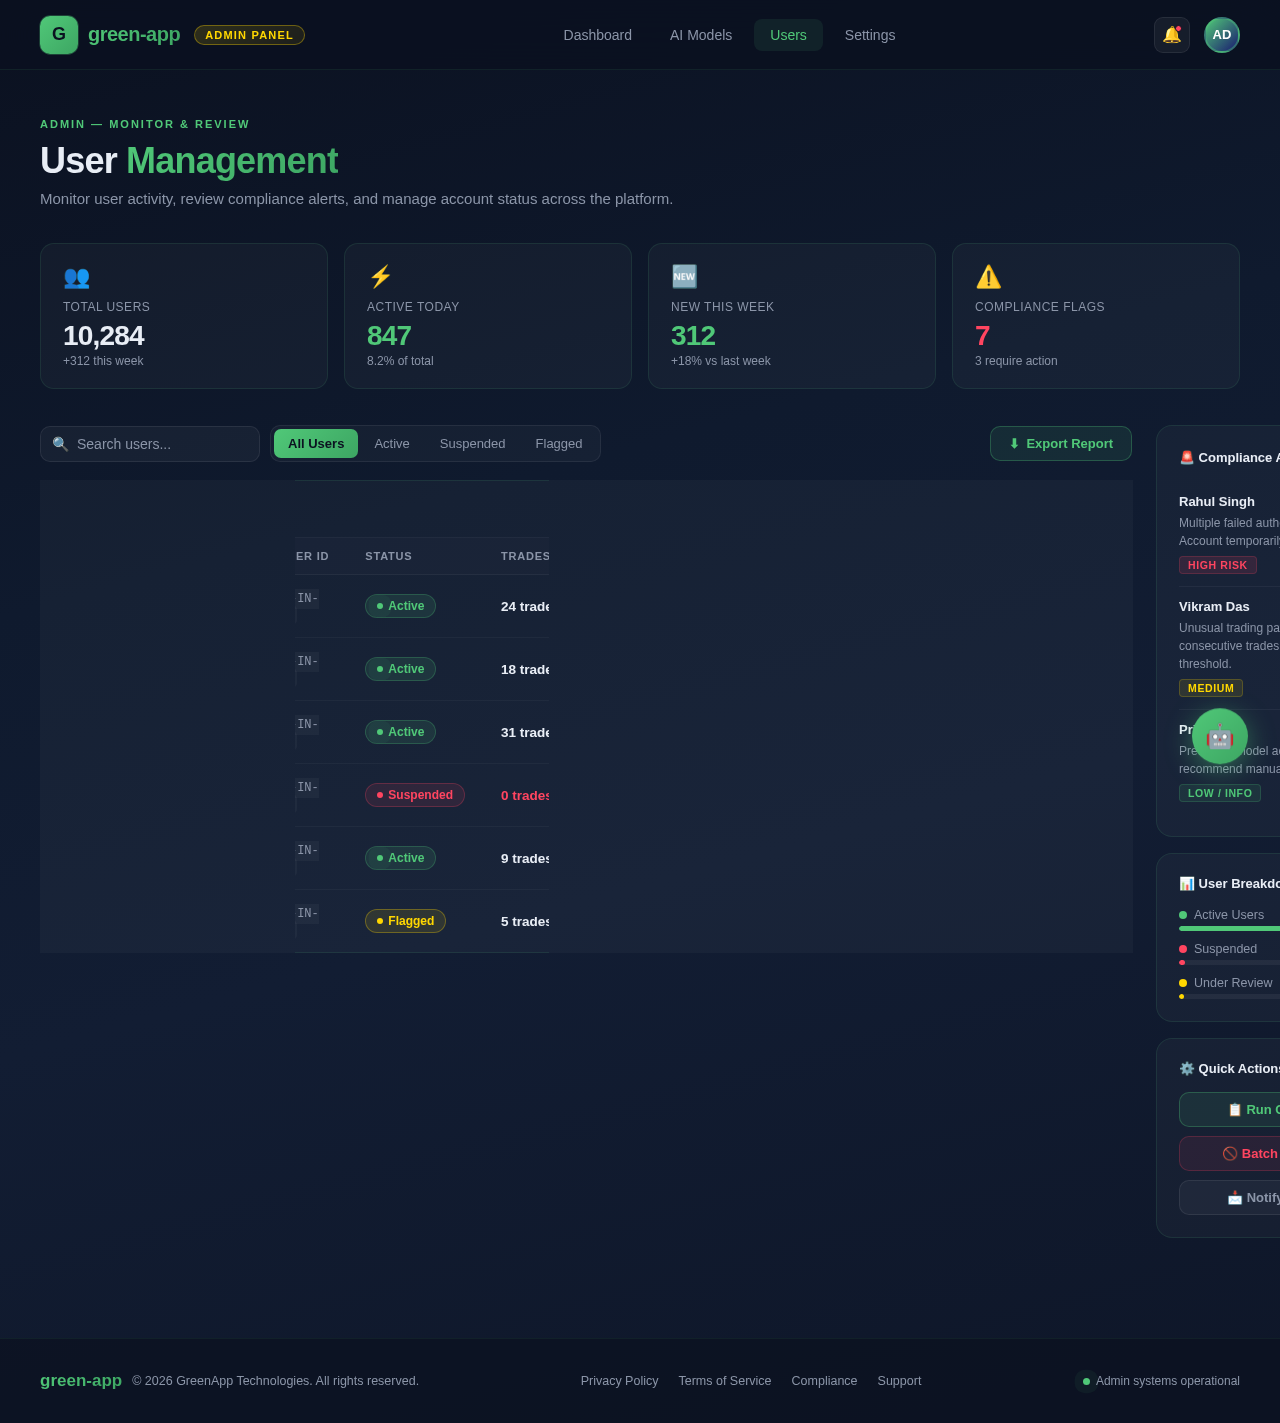Click the red 0 trades cell
The width and height of the screenshot is (1280, 1423).
click(525, 795)
